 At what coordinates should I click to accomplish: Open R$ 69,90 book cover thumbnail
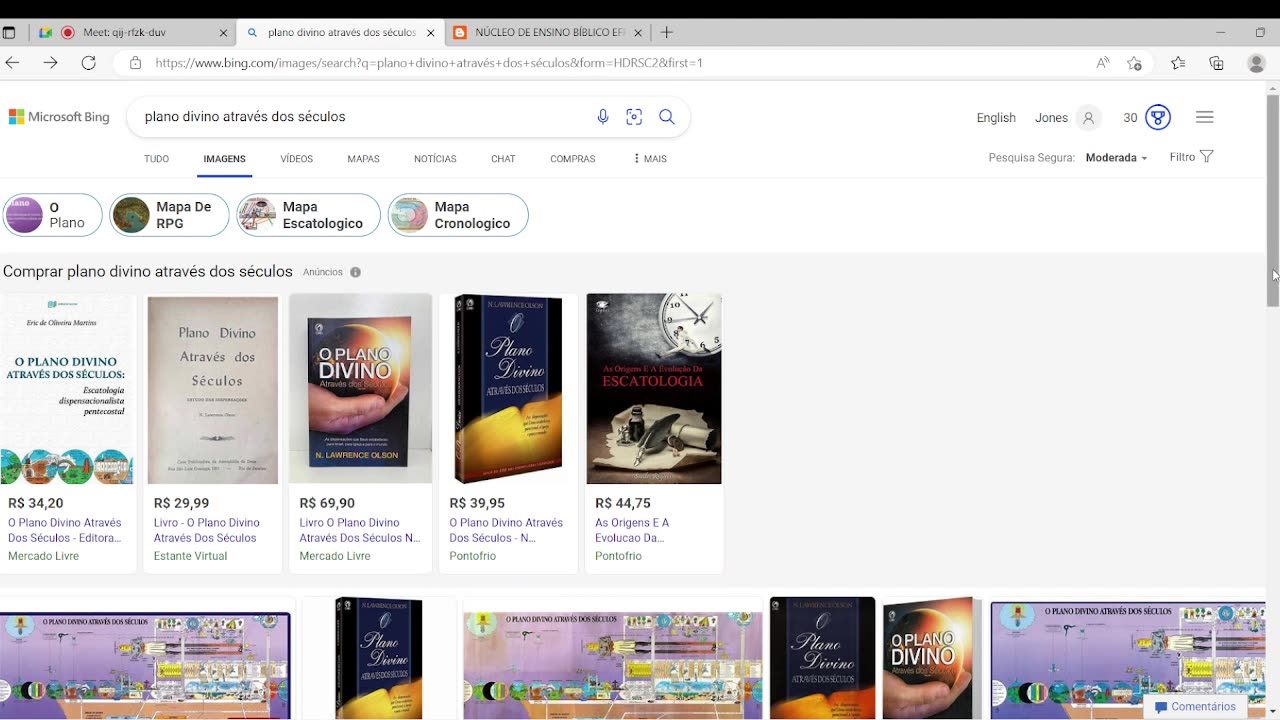[360, 389]
